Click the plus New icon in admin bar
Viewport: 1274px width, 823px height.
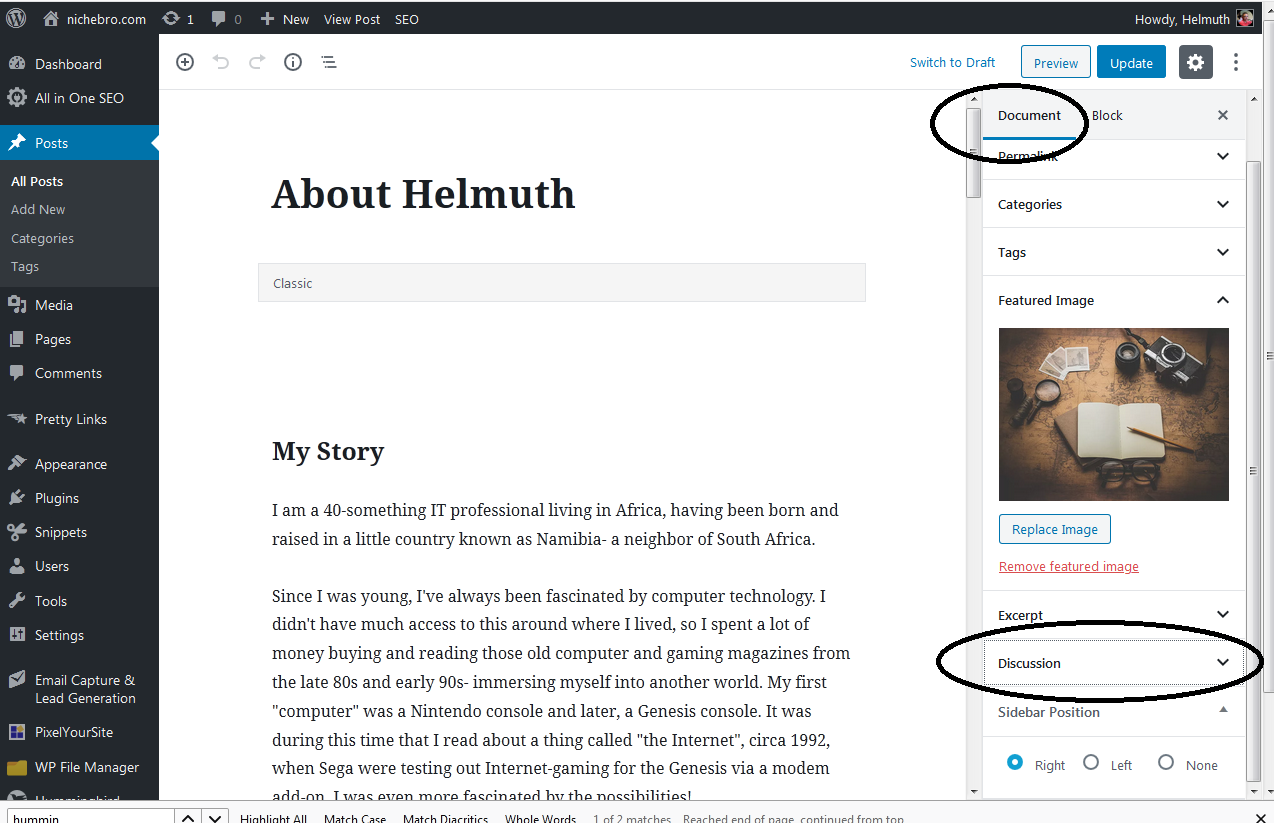pos(267,19)
